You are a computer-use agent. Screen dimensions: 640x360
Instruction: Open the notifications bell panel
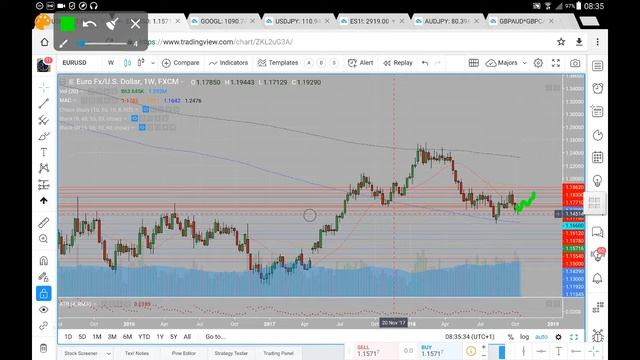(x=598, y=278)
